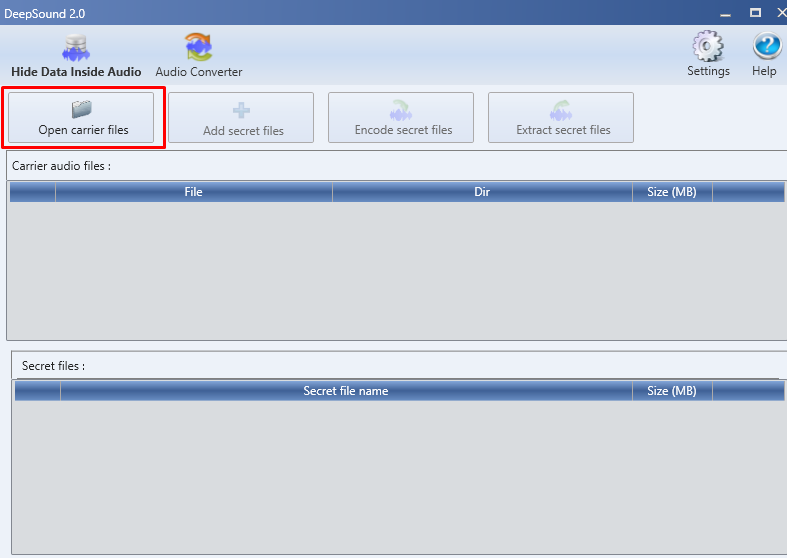Open the Hide Data Inside Audio mode
The height and width of the screenshot is (558, 787).
tap(76, 56)
